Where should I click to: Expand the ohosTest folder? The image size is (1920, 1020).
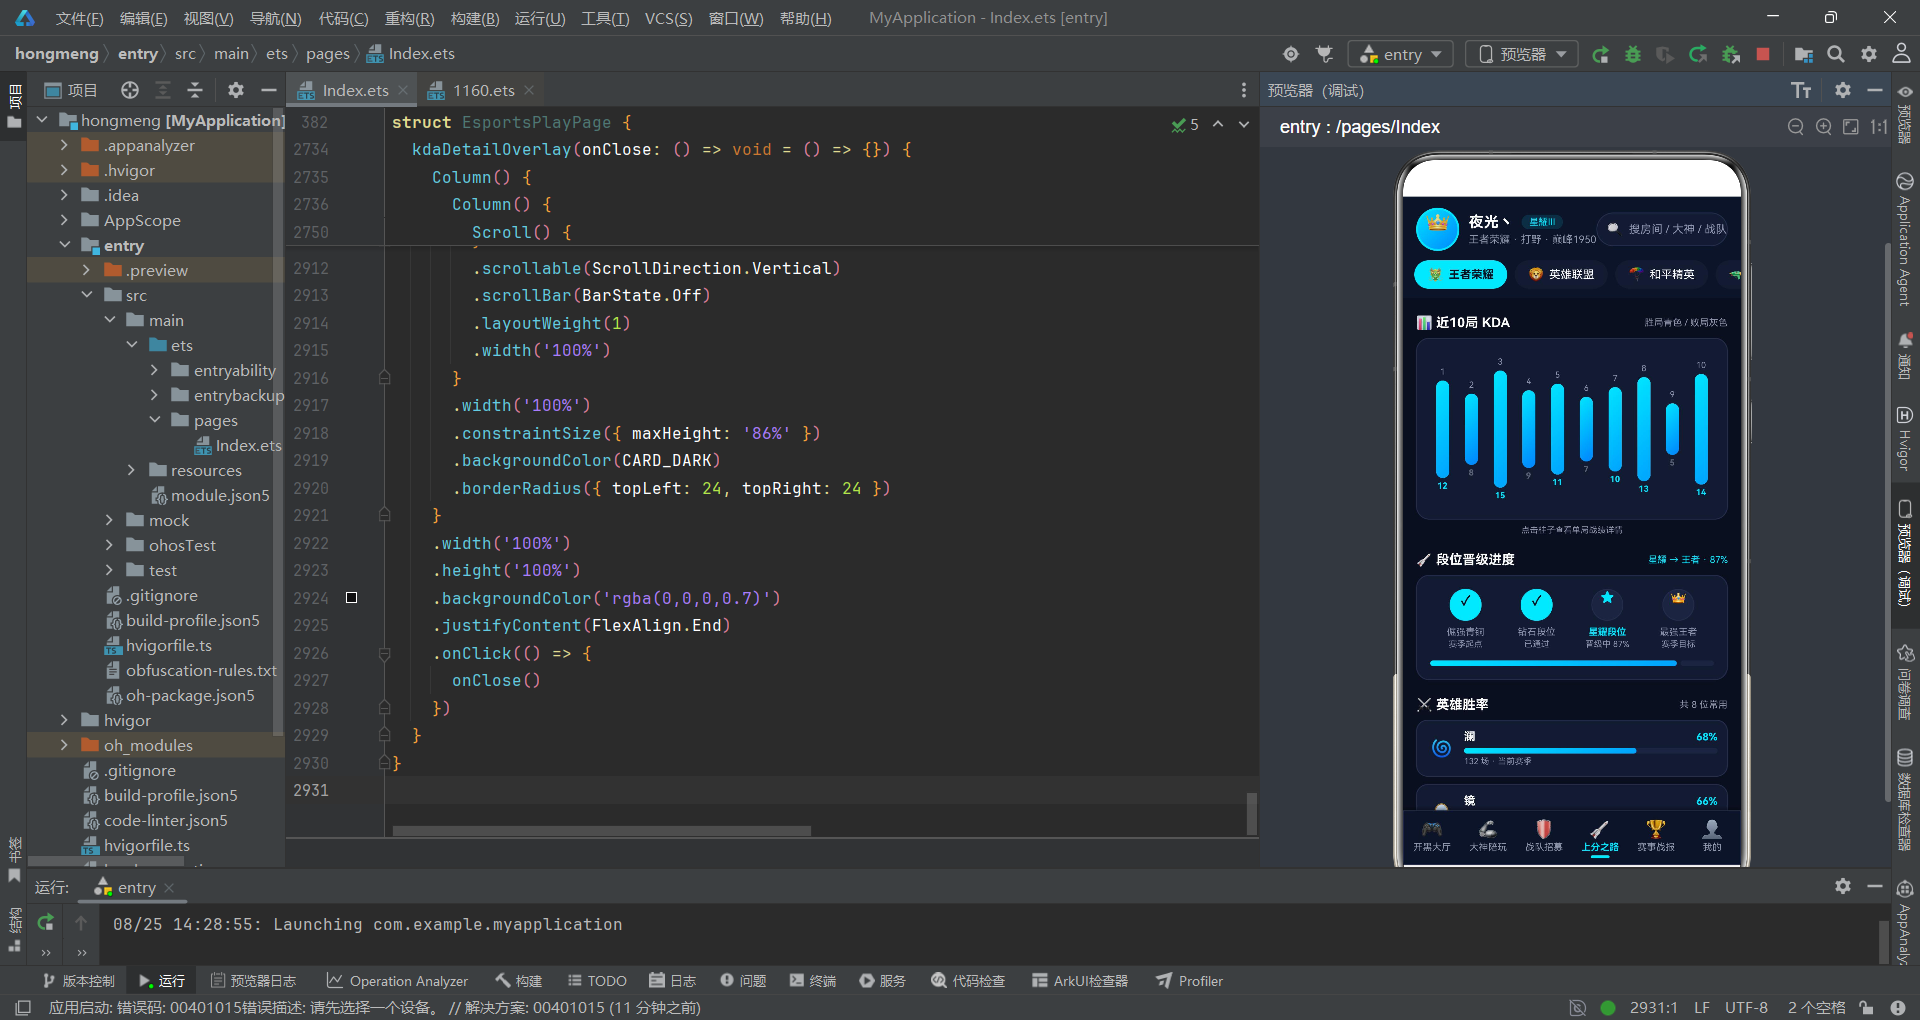pyautogui.click(x=109, y=545)
